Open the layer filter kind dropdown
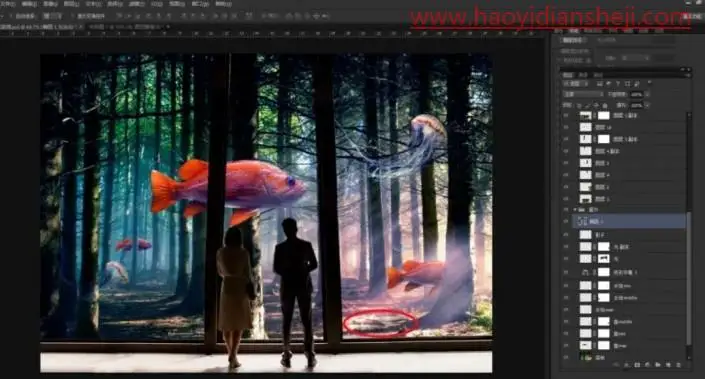Screen dimensions: 705x379 coord(576,84)
